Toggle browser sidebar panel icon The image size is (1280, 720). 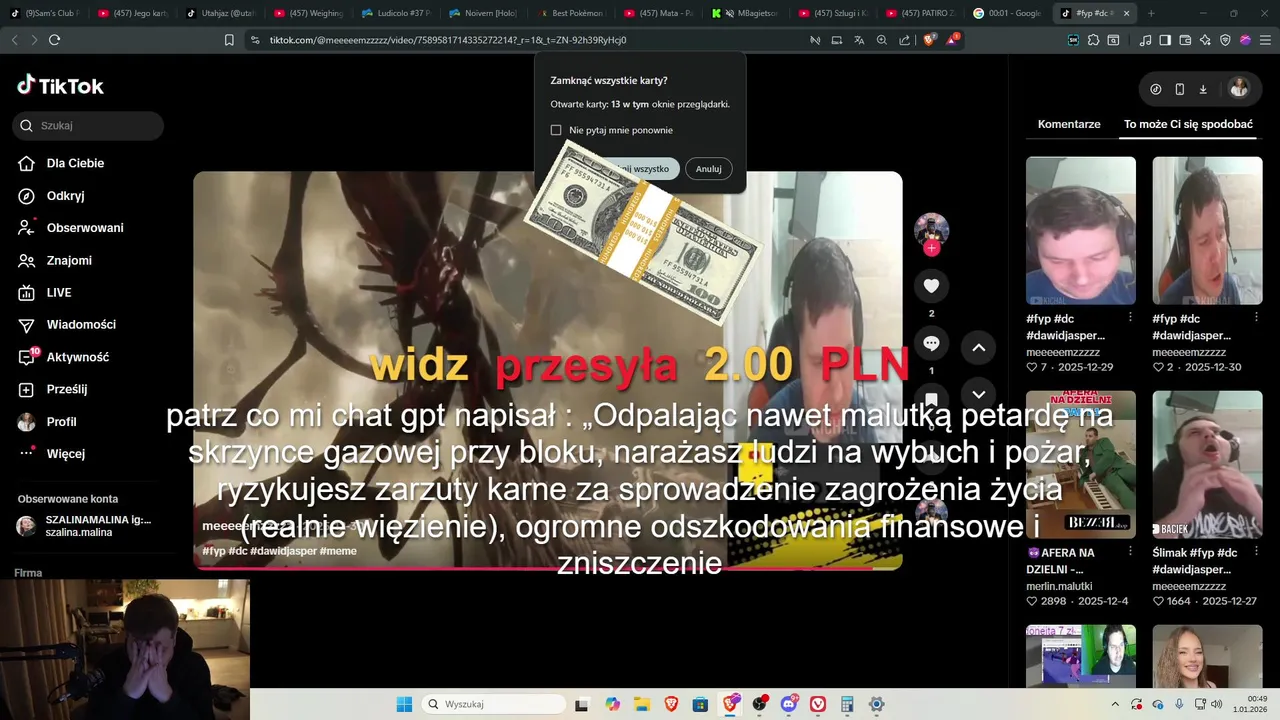pyautogui.click(x=1165, y=40)
